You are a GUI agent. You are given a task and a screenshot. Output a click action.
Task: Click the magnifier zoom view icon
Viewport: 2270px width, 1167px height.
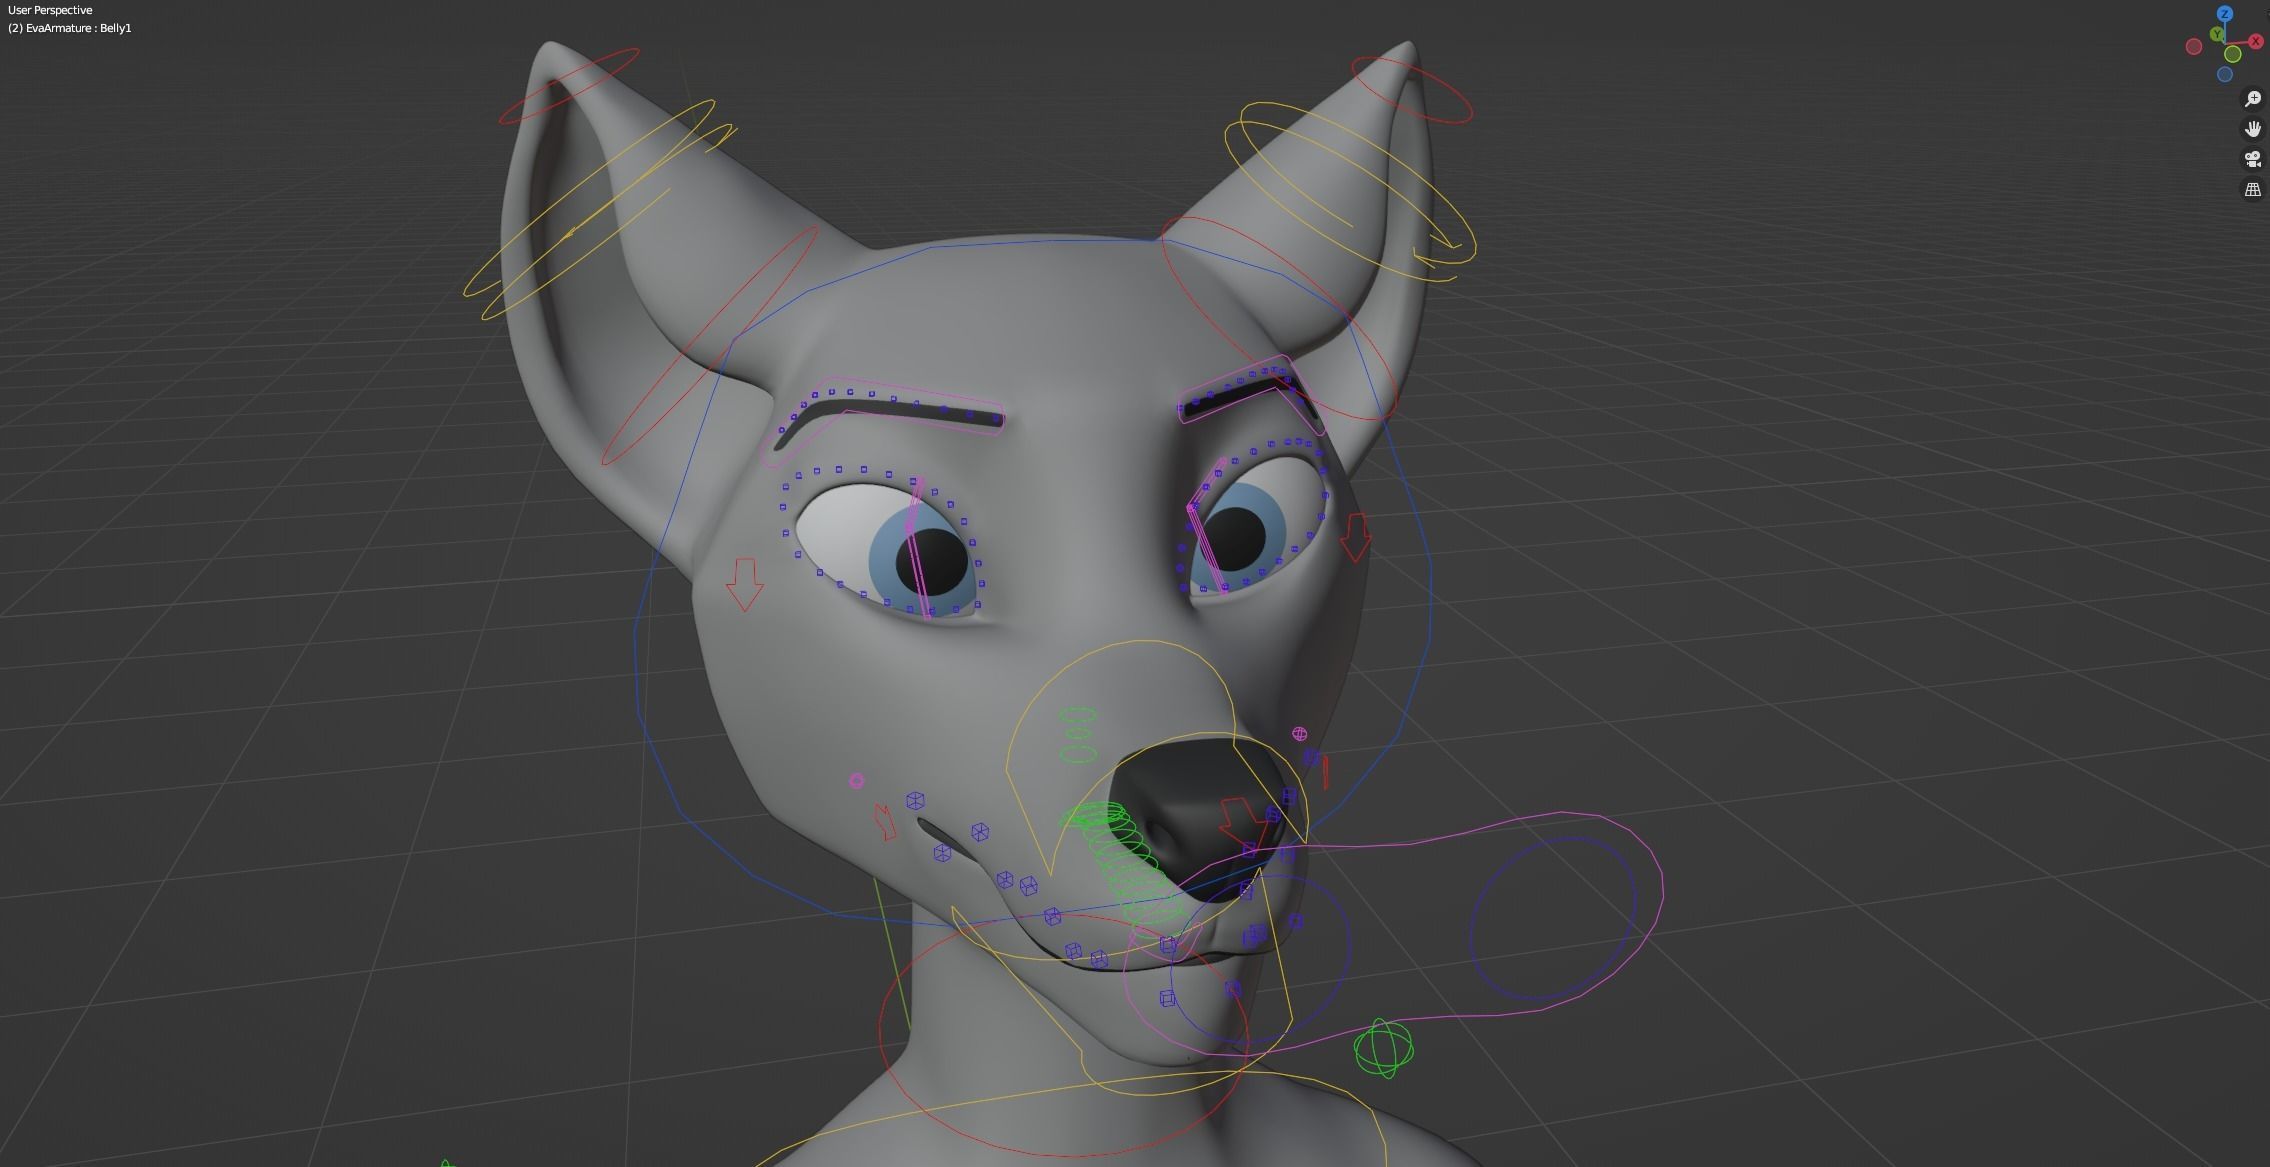2253,98
